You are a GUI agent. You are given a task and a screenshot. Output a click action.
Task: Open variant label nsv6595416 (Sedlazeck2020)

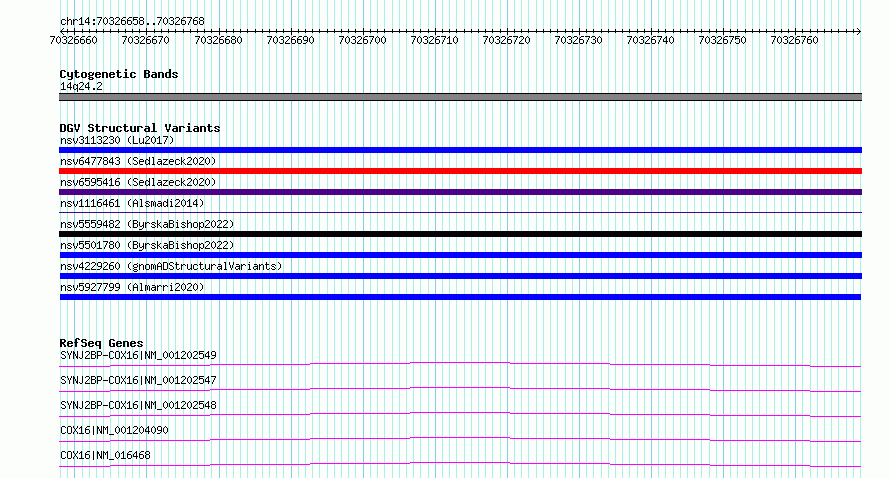point(138,182)
